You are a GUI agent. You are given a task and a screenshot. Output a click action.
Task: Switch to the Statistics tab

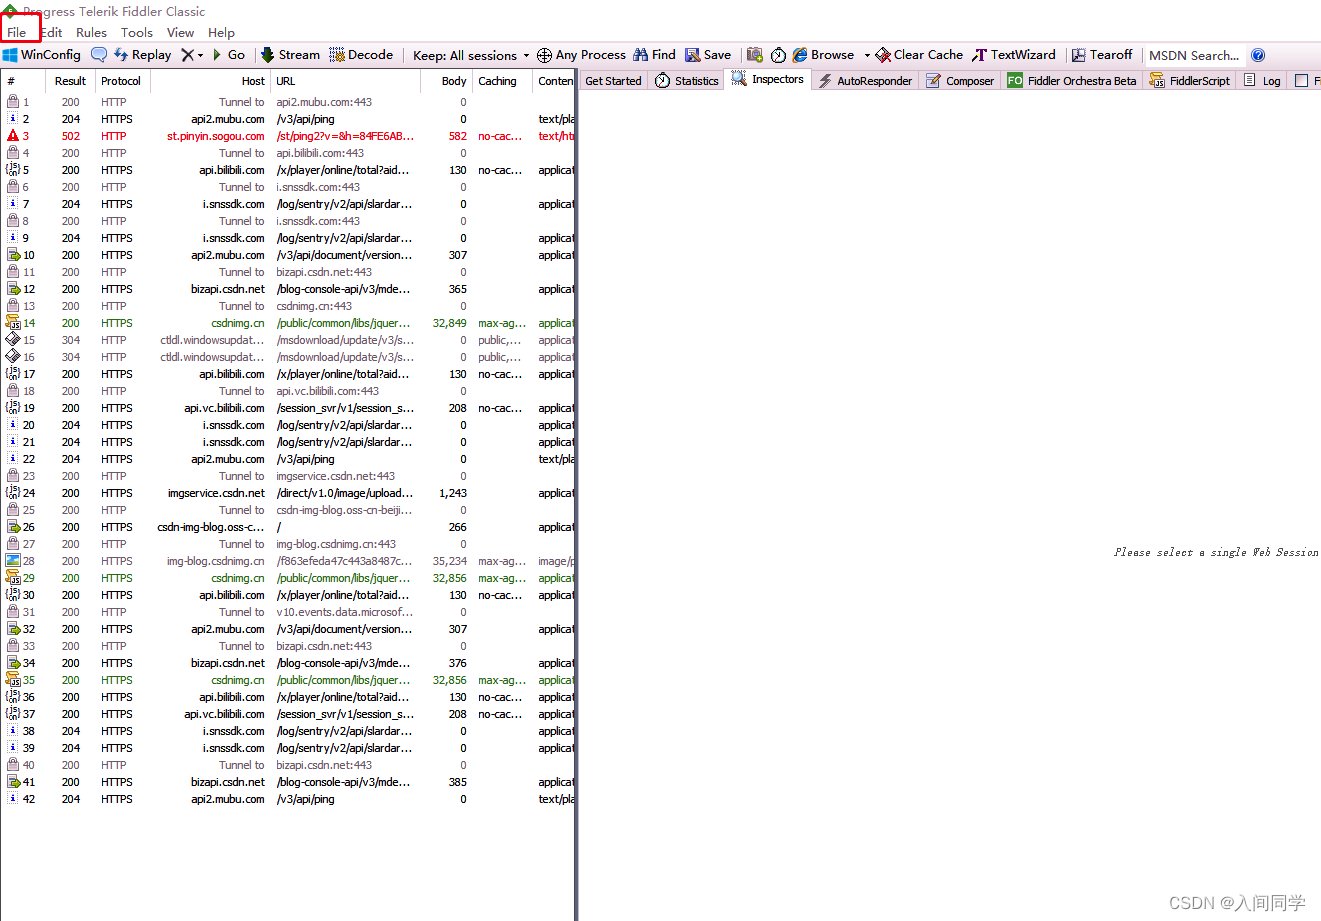(687, 81)
